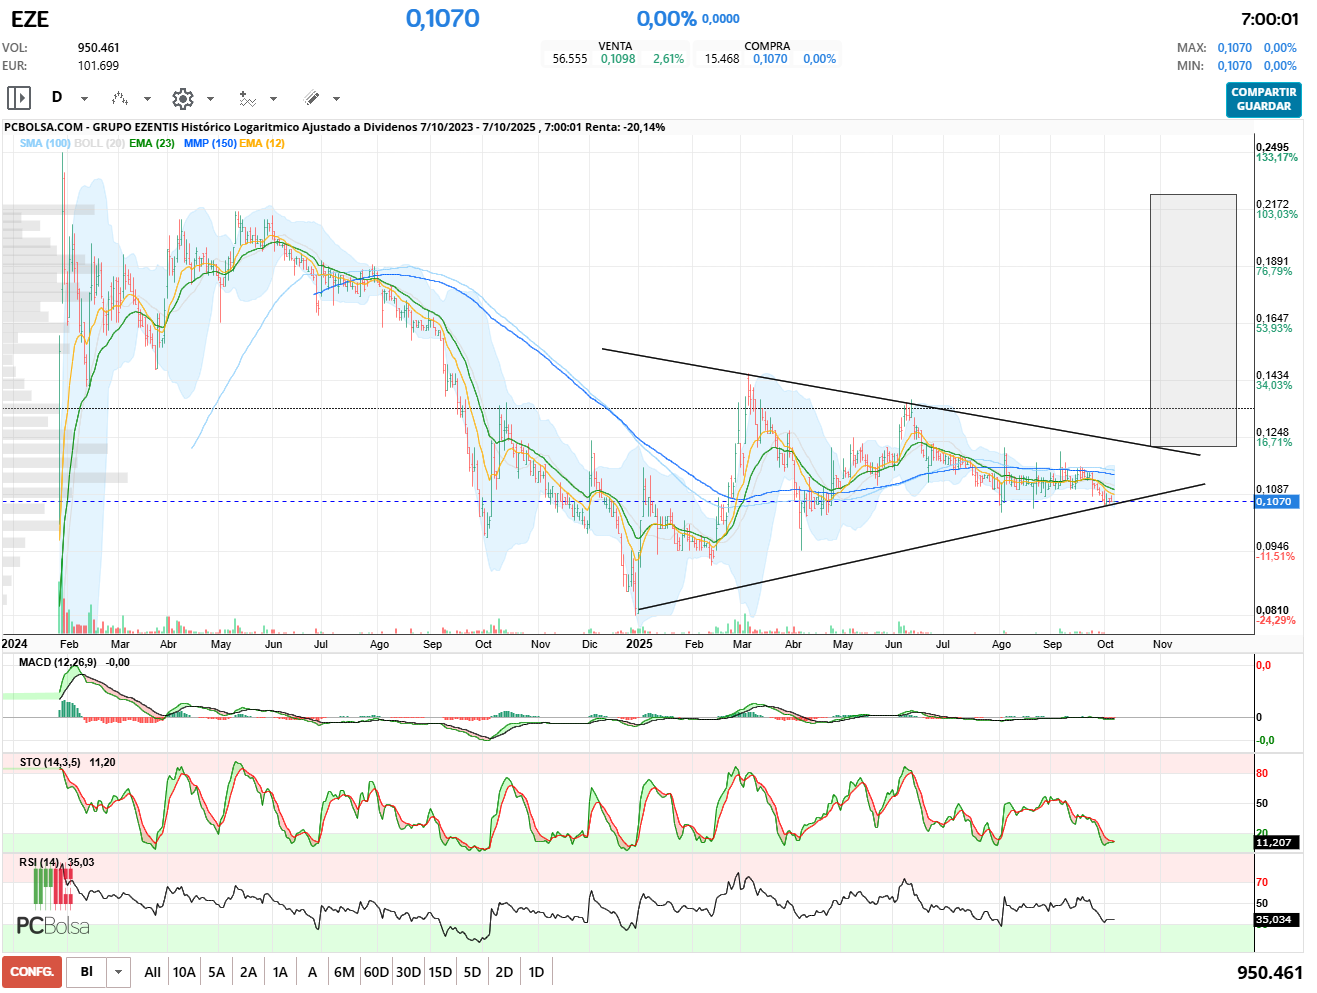Click the chart style candlestick icon
The image size is (1317, 993).
tap(120, 98)
